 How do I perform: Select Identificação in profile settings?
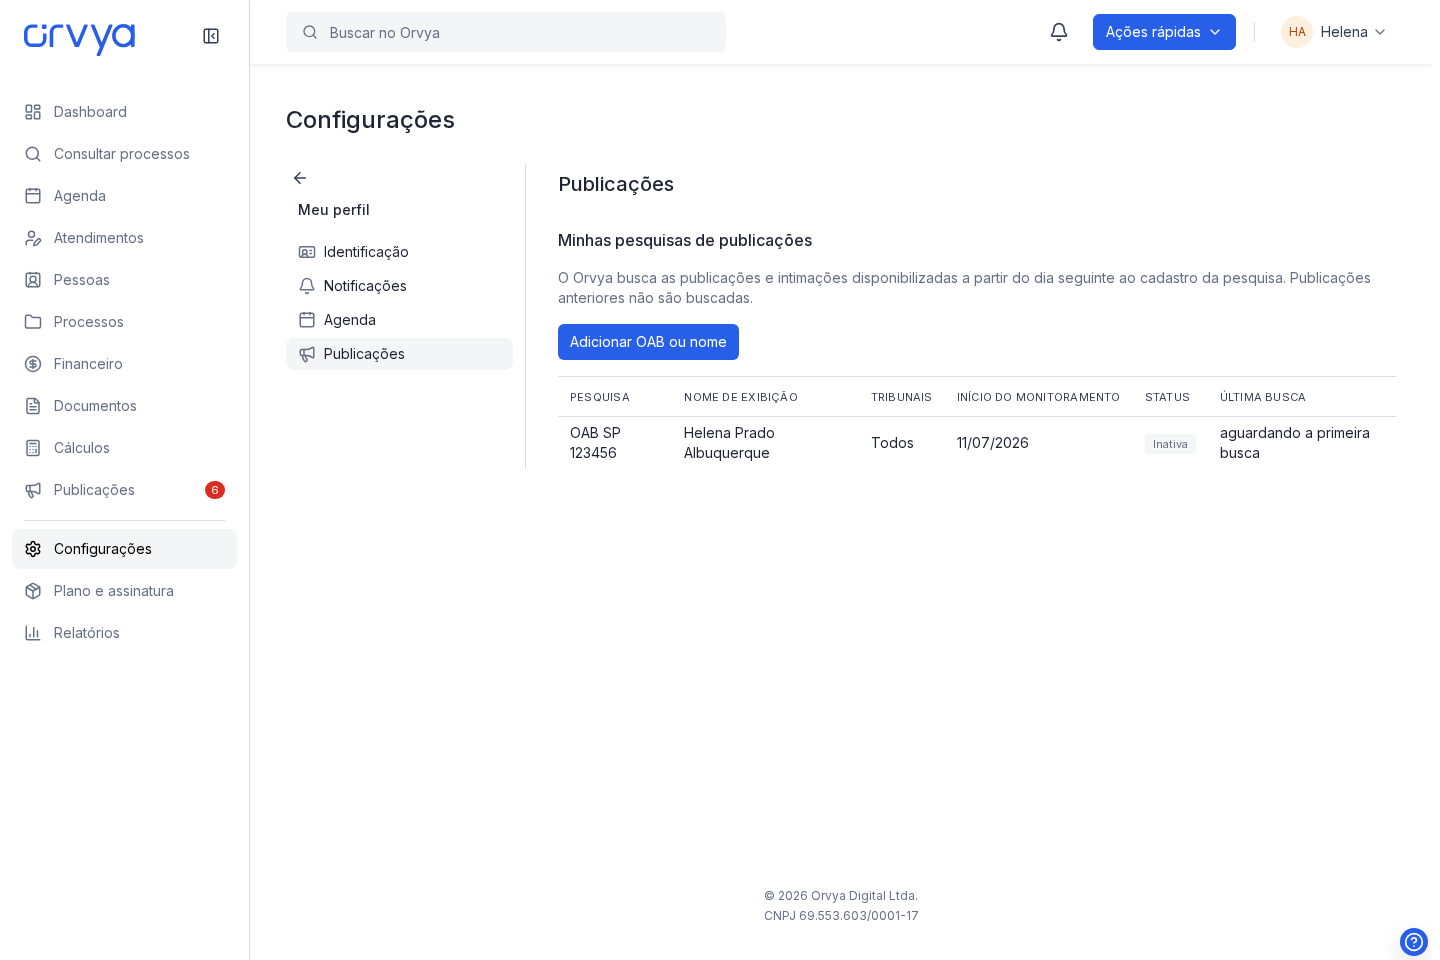pos(399,252)
